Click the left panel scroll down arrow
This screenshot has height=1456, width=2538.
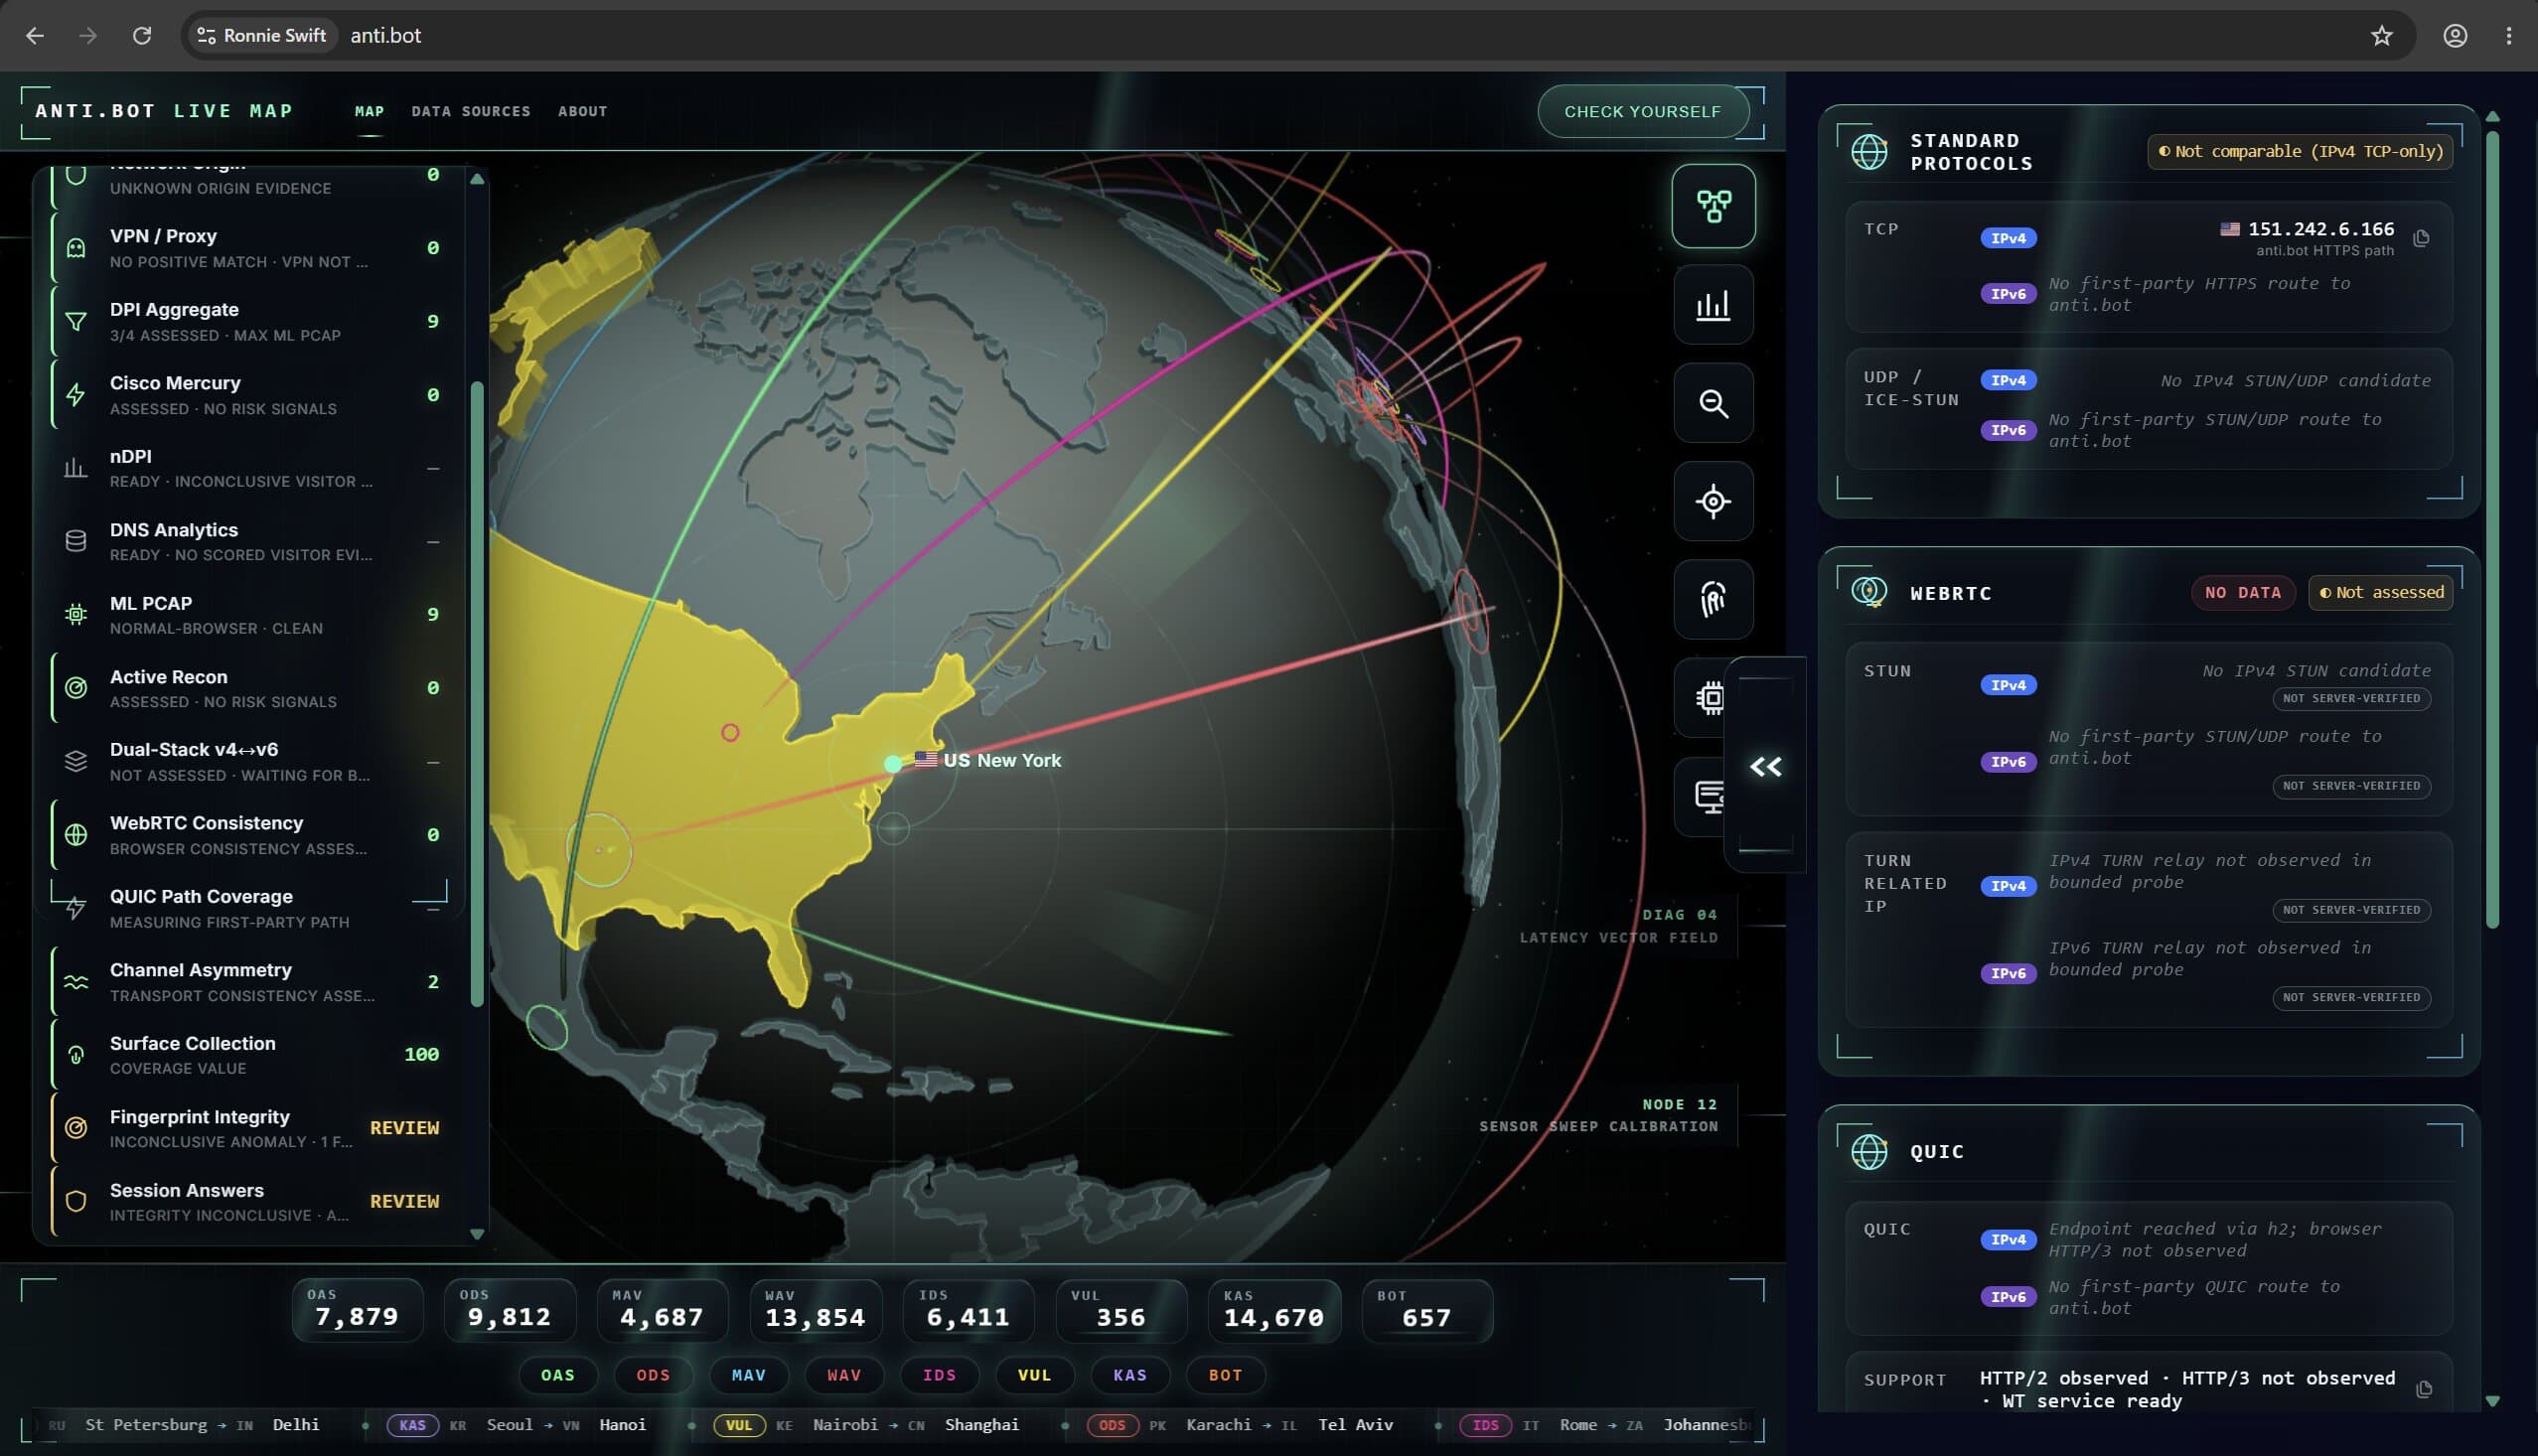coord(477,1234)
